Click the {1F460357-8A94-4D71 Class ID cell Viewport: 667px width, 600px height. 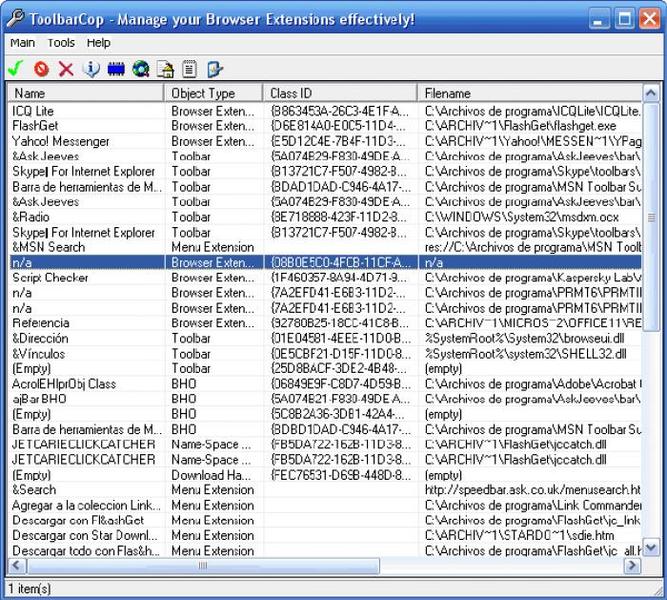click(338, 278)
